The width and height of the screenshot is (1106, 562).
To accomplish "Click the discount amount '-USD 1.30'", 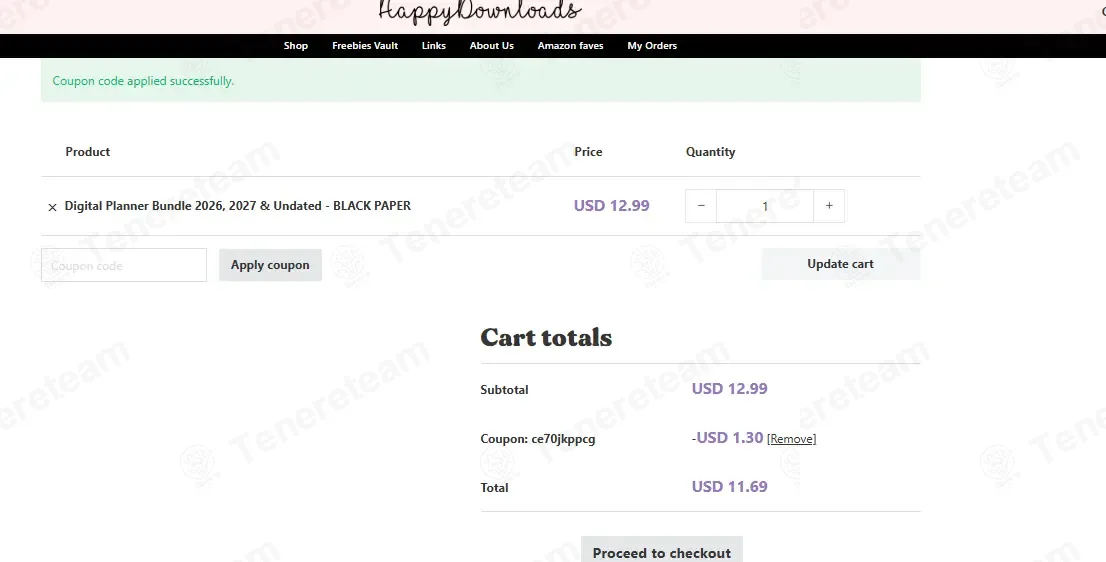I will pos(727,438).
